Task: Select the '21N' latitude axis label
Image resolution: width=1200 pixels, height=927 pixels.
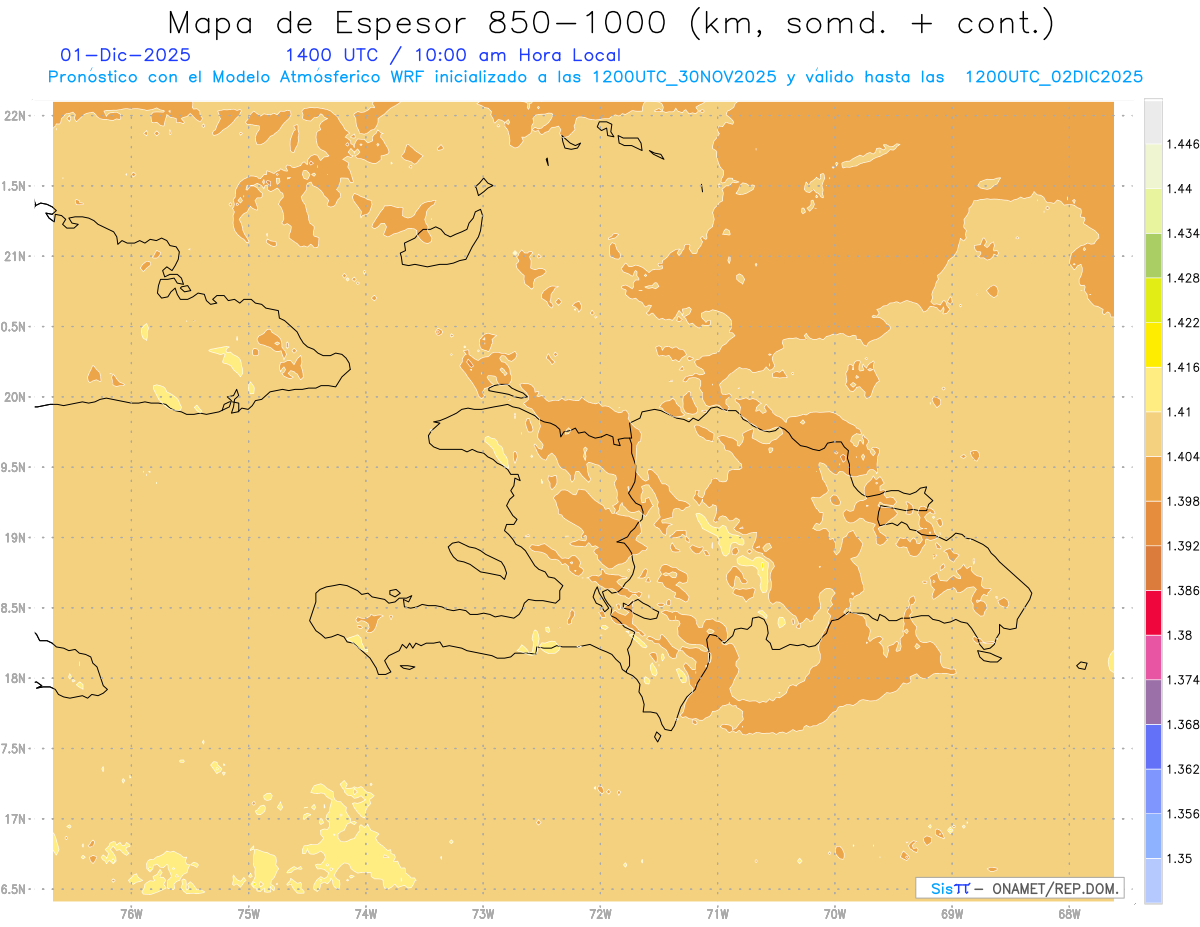Action: (x=14, y=256)
